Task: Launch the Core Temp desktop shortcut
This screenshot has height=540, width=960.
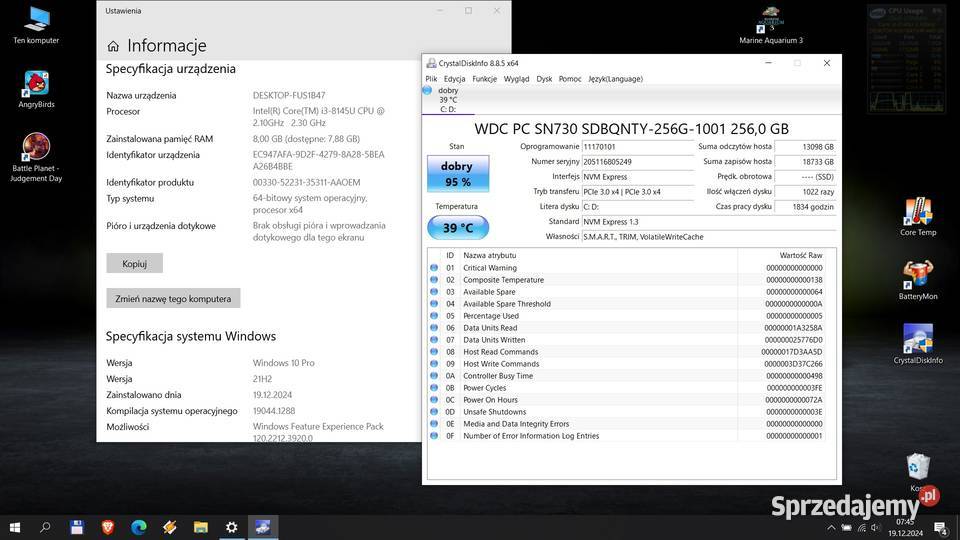Action: tap(918, 217)
